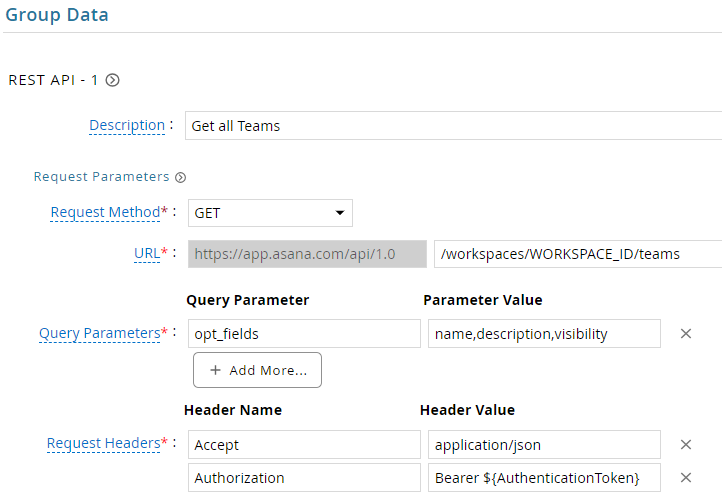Click the Parameter Value column header
722x495 pixels.
(x=483, y=300)
